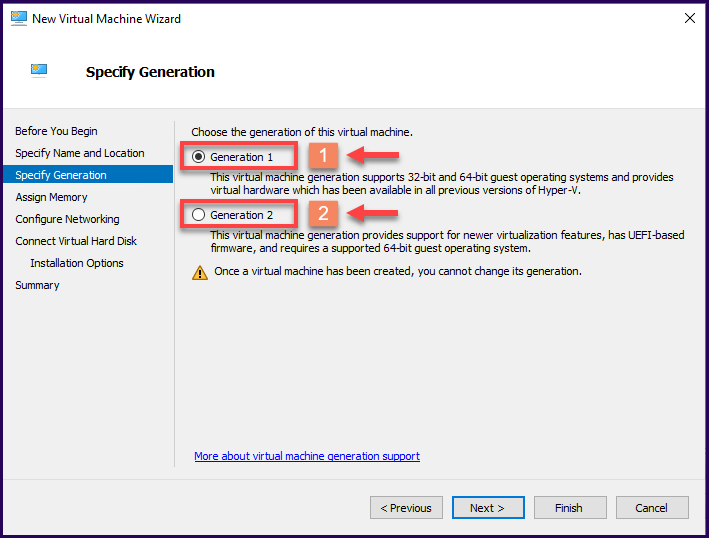Open the Connect Virtual Hard Disk step
The width and height of the screenshot is (709, 538).
click(76, 241)
